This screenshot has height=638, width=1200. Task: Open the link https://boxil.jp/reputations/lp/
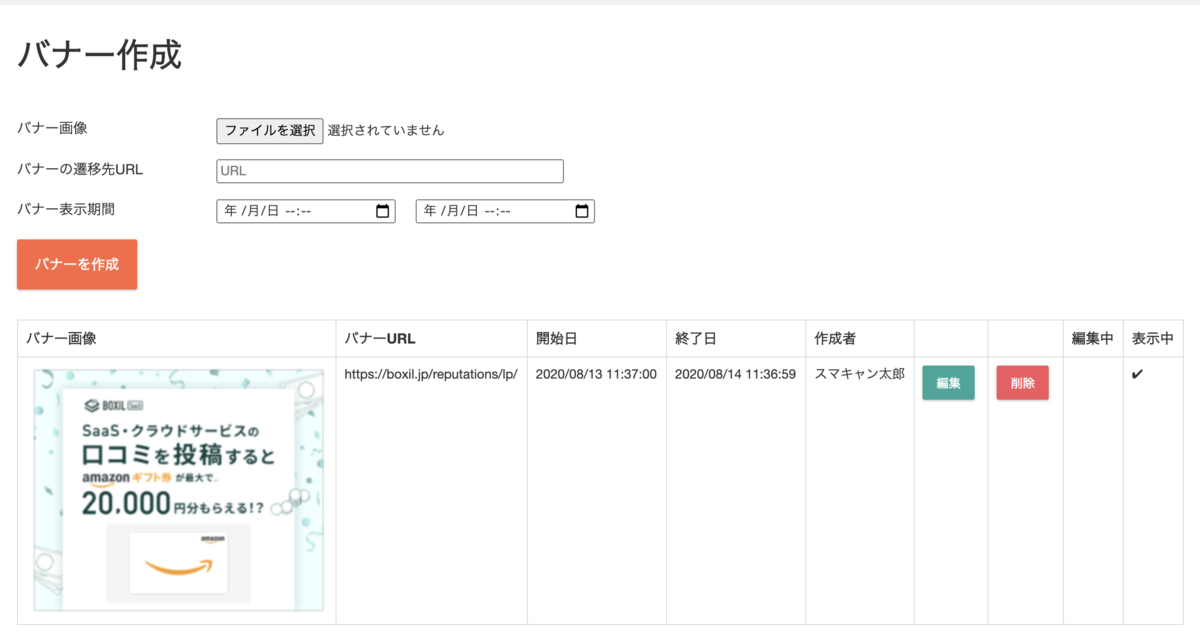coord(430,374)
